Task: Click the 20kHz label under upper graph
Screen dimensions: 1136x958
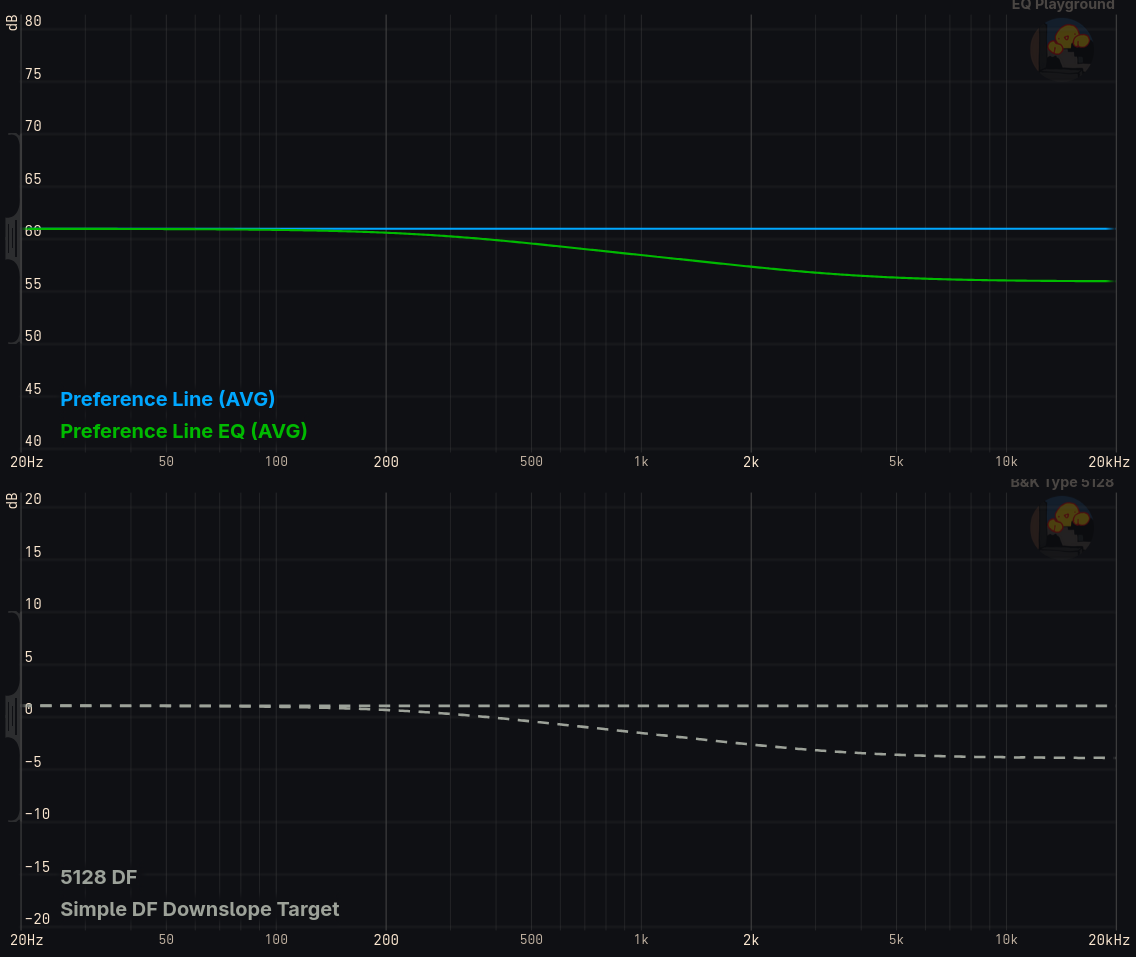Action: [x=1108, y=462]
